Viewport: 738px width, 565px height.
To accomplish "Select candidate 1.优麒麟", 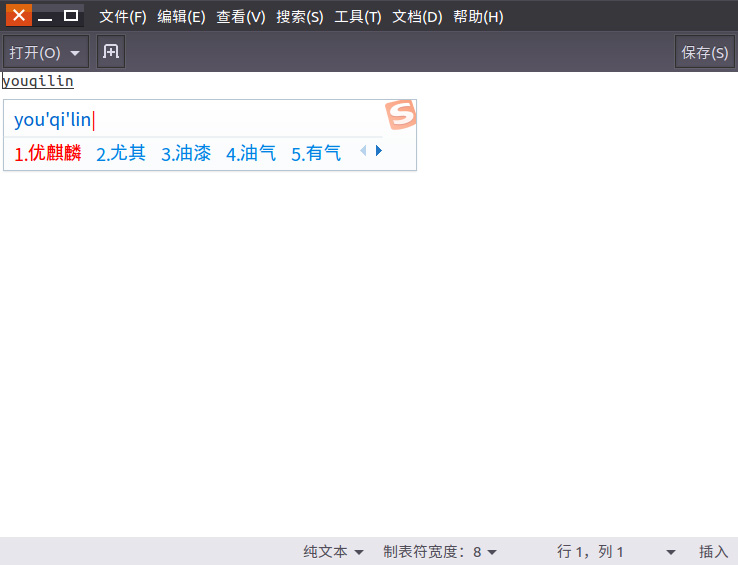I will click(48, 153).
